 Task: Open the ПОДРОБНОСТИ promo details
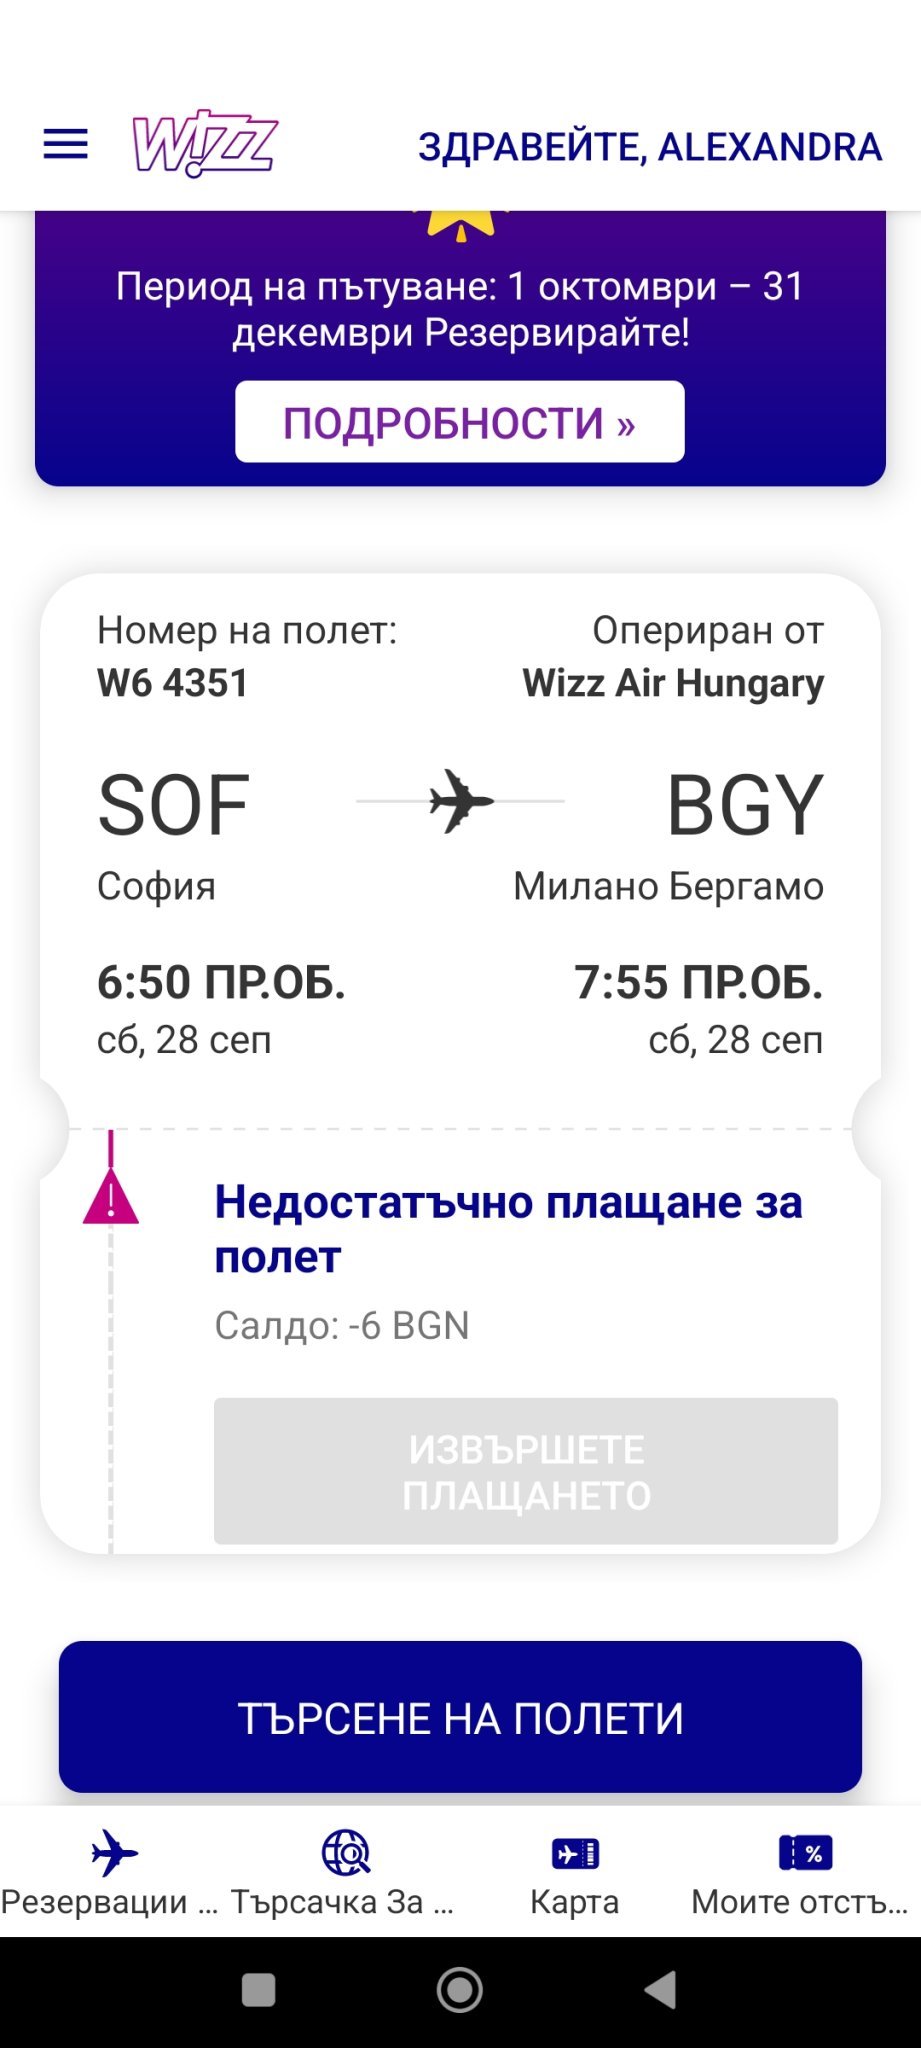pyautogui.click(x=460, y=422)
